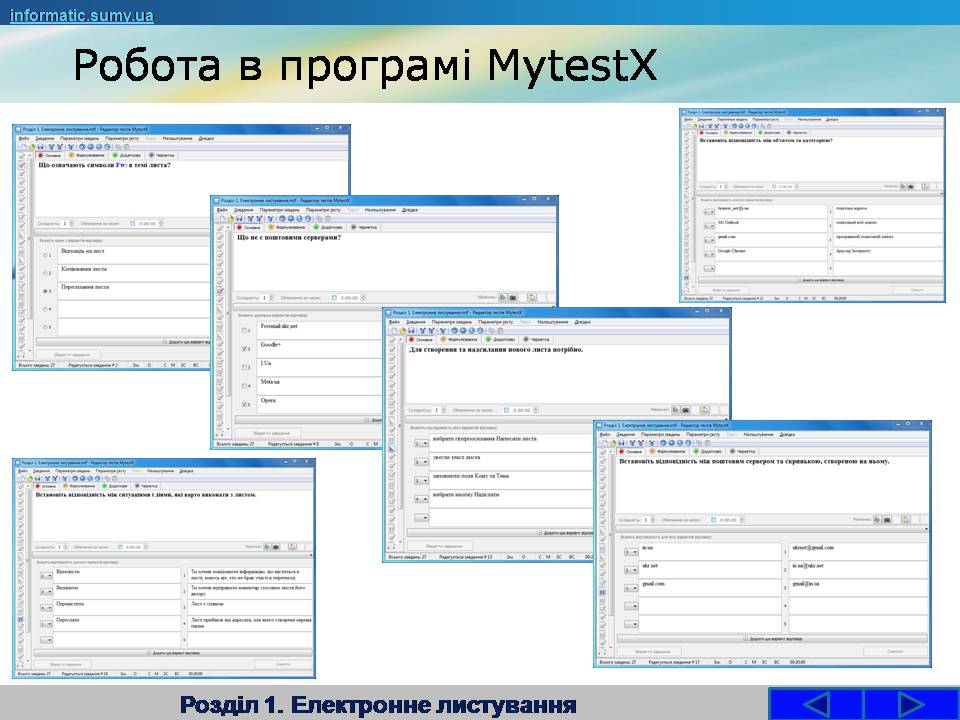Open match dropdown beside 'Відповісти' row
Image resolution: width=960 pixels, height=720 pixels.
46,574
